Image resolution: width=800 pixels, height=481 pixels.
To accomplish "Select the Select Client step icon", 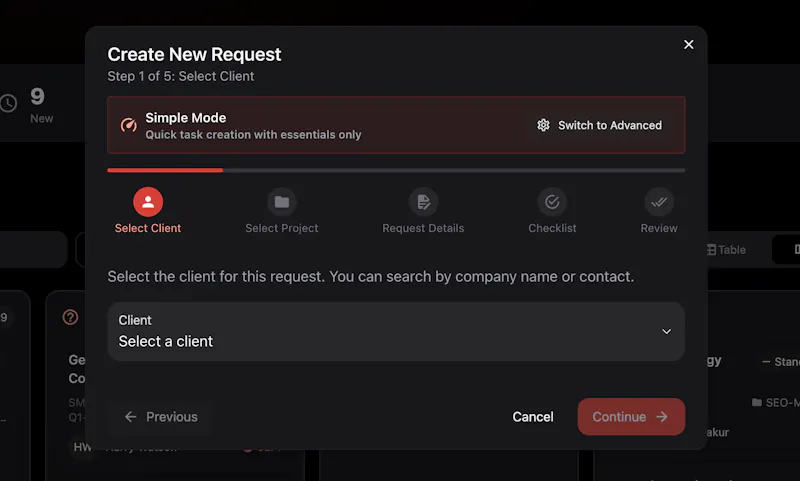I will pos(148,202).
